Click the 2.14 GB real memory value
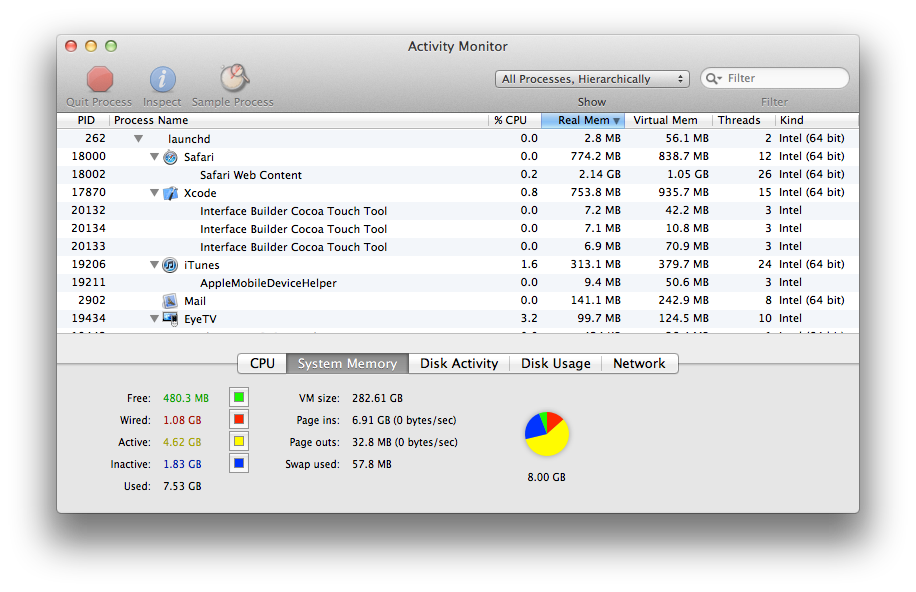916x592 pixels. click(599, 174)
